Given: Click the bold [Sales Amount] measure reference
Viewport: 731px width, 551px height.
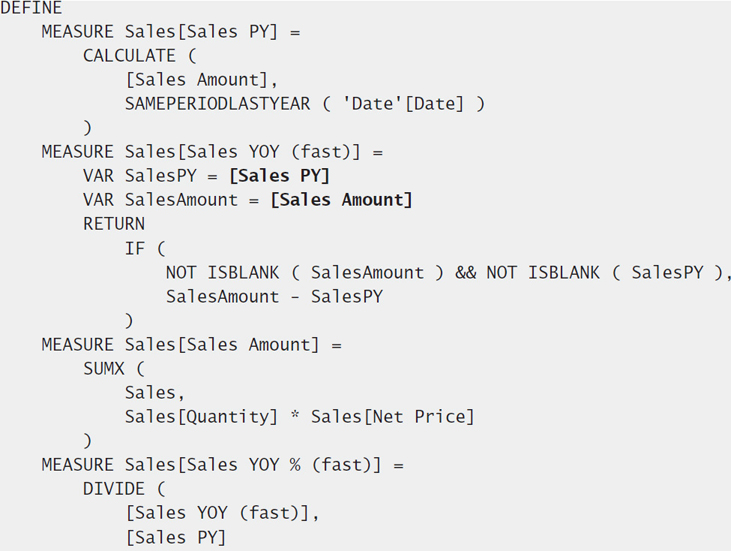Looking at the screenshot, I should point(342,200).
